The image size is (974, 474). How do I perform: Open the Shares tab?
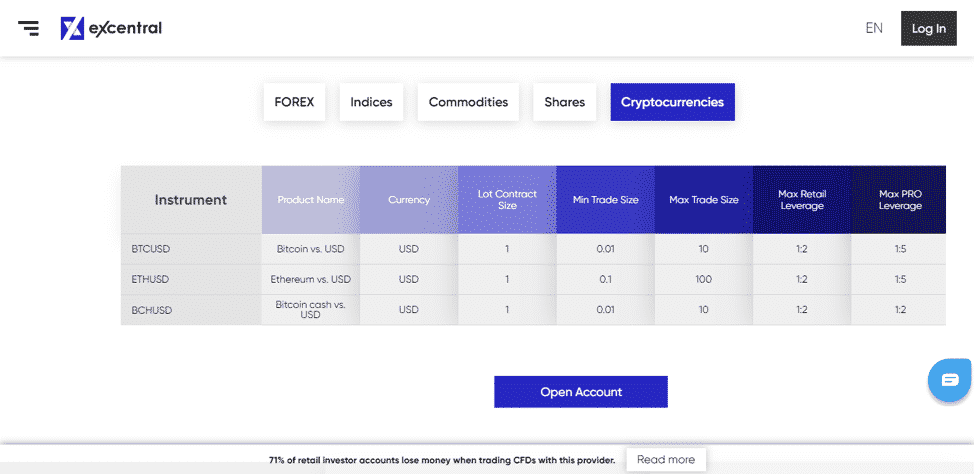click(565, 102)
